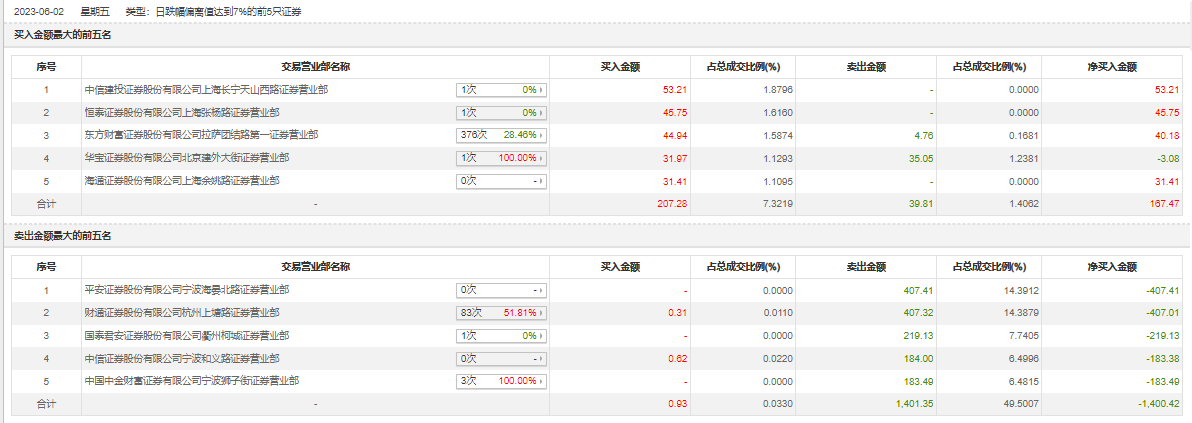The width and height of the screenshot is (1192, 423).
Task: Expand stats box beside 恒泰证券上海张杨路
Action: coord(502,113)
